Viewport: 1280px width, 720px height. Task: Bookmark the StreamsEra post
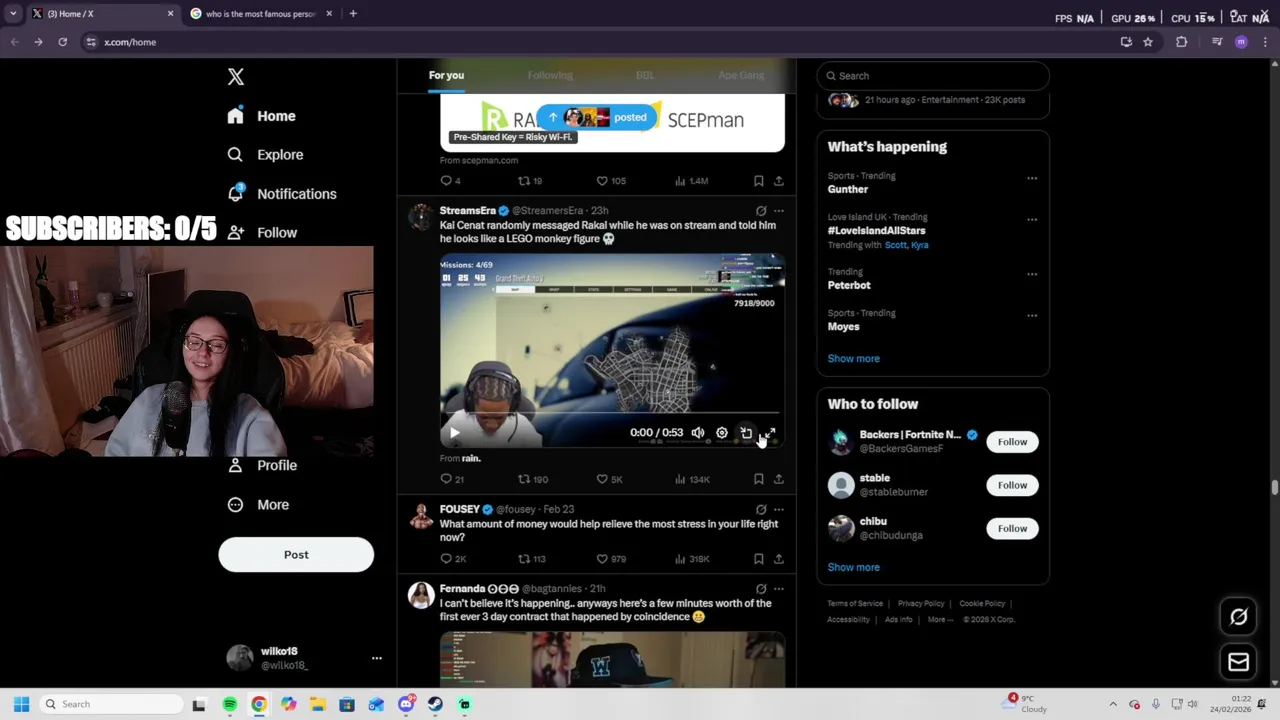[x=759, y=480]
